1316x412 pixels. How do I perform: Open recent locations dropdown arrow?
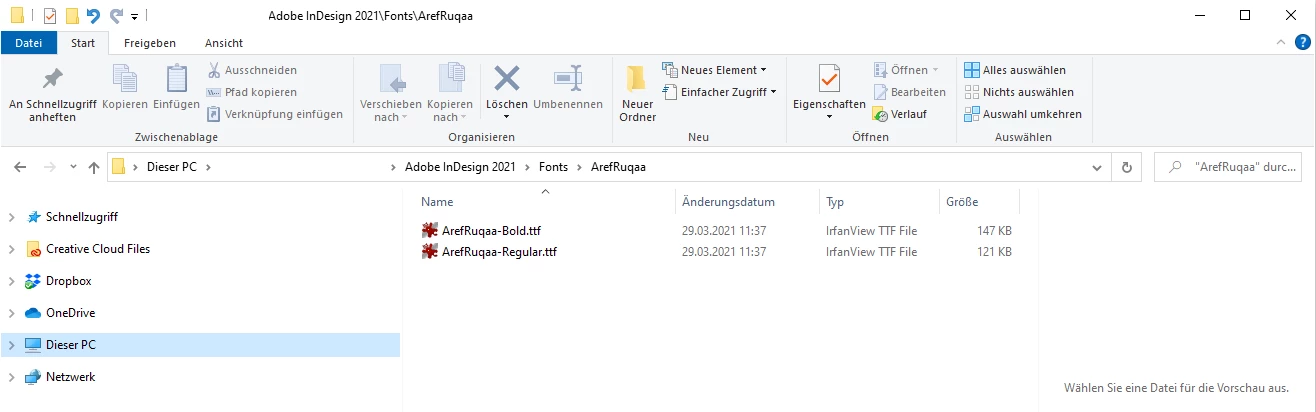(72, 168)
